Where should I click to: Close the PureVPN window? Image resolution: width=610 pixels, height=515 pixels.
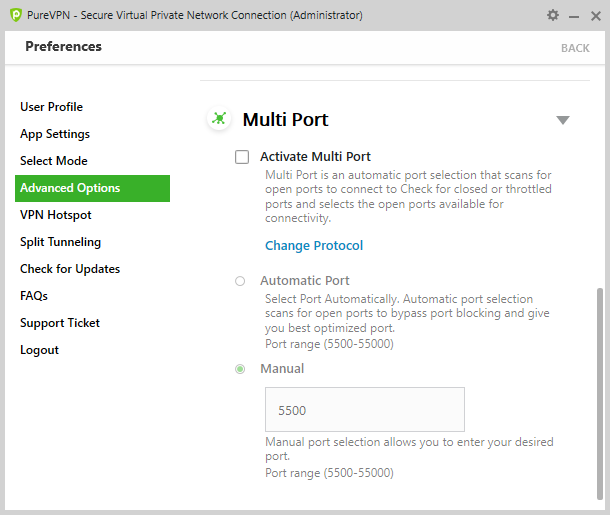[596, 16]
